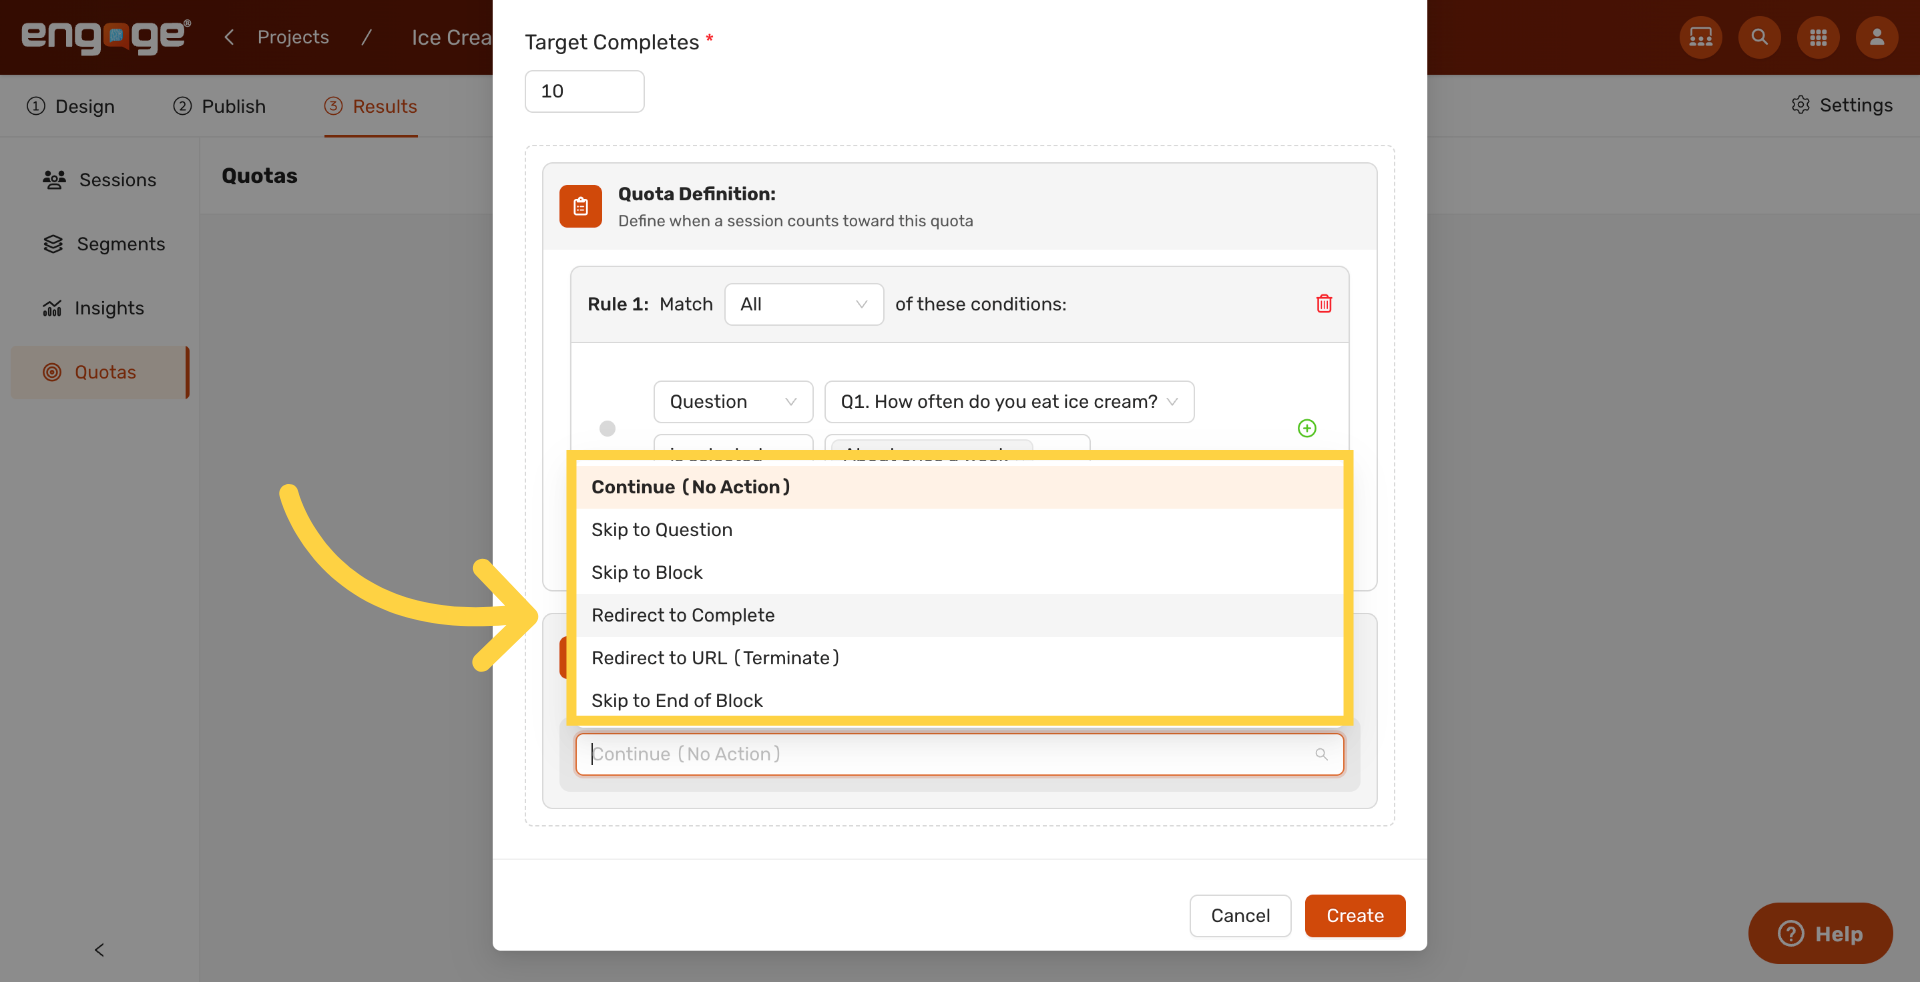This screenshot has width=1920, height=982.
Task: Open the user profile icon
Action: (x=1877, y=37)
